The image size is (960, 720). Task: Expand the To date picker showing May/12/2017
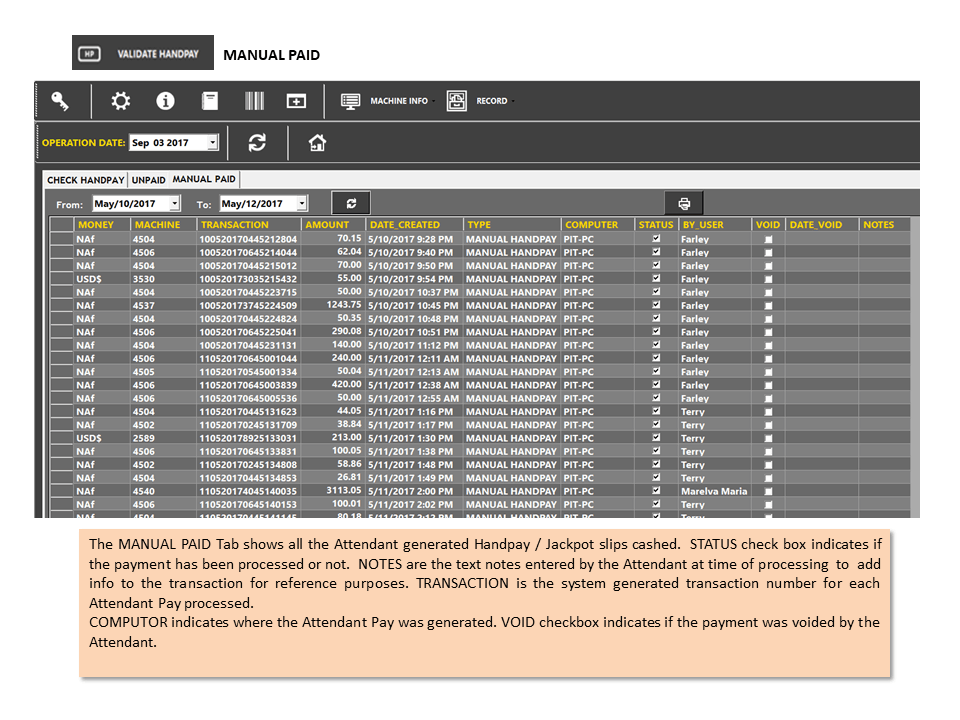[302, 203]
